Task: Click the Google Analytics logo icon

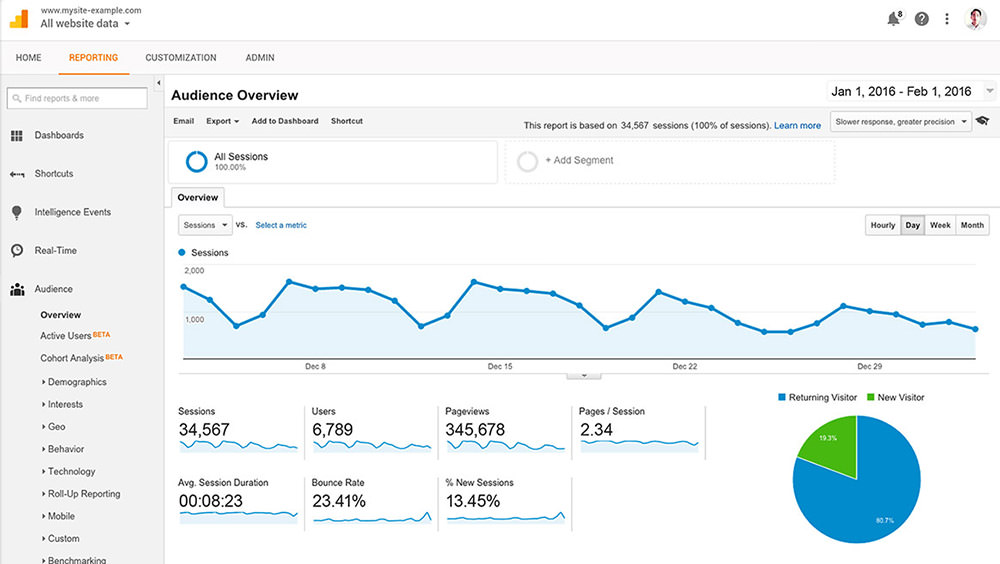Action: (x=19, y=18)
